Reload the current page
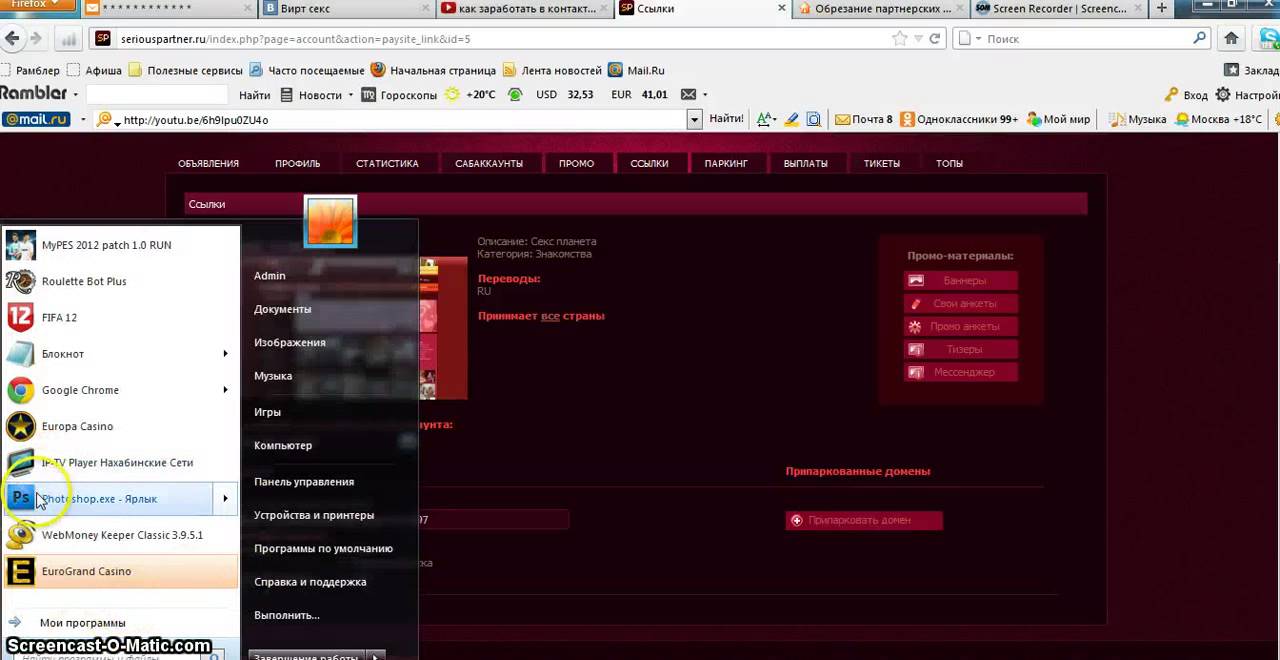 (x=935, y=39)
